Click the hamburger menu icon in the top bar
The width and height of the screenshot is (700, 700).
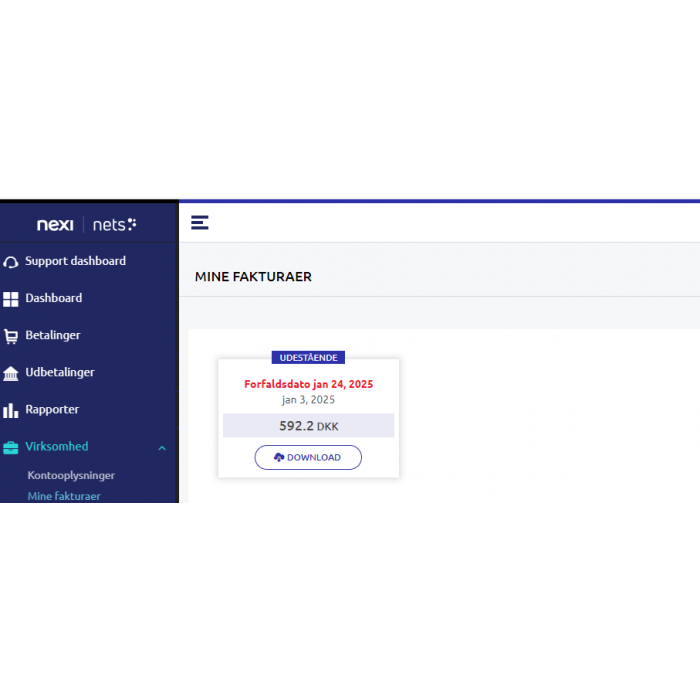200,222
